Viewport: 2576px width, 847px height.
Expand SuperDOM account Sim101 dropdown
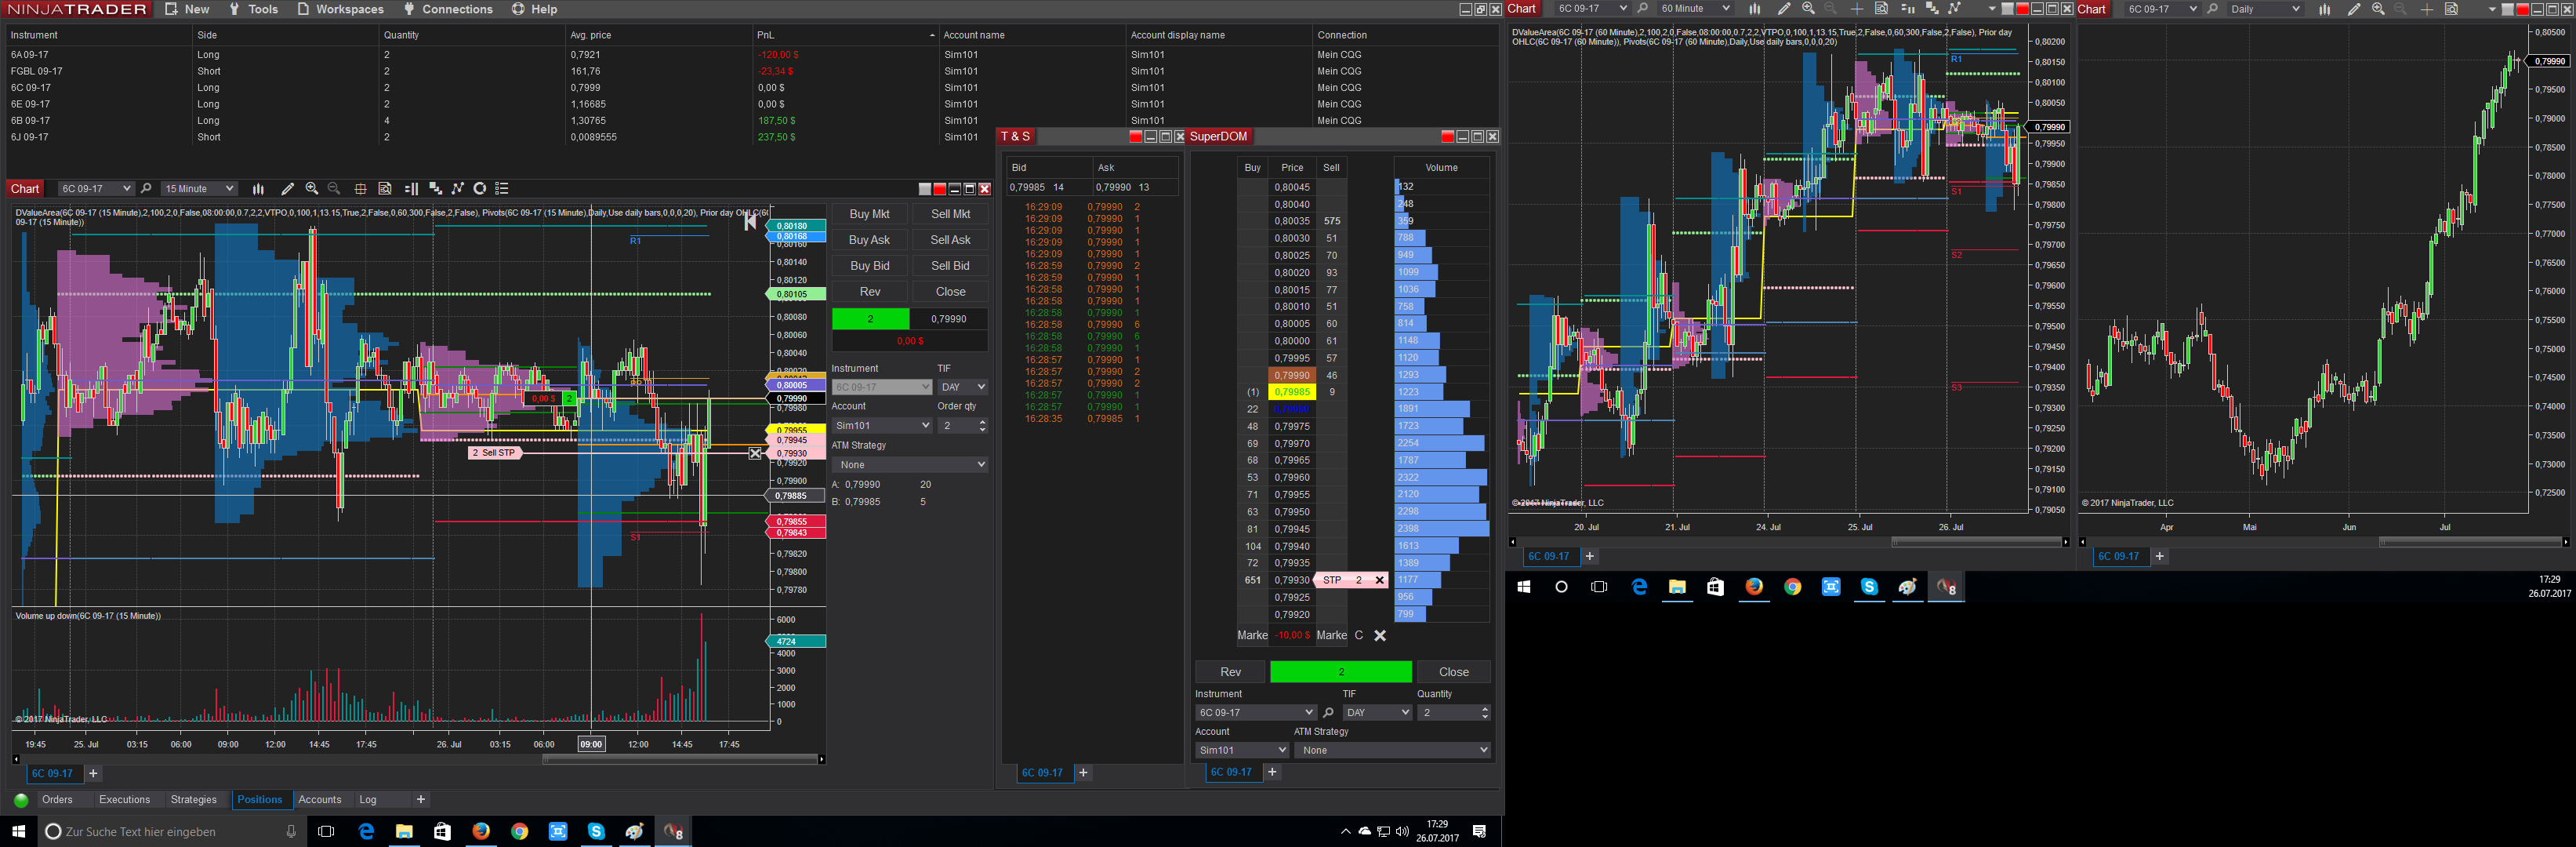tap(1242, 750)
